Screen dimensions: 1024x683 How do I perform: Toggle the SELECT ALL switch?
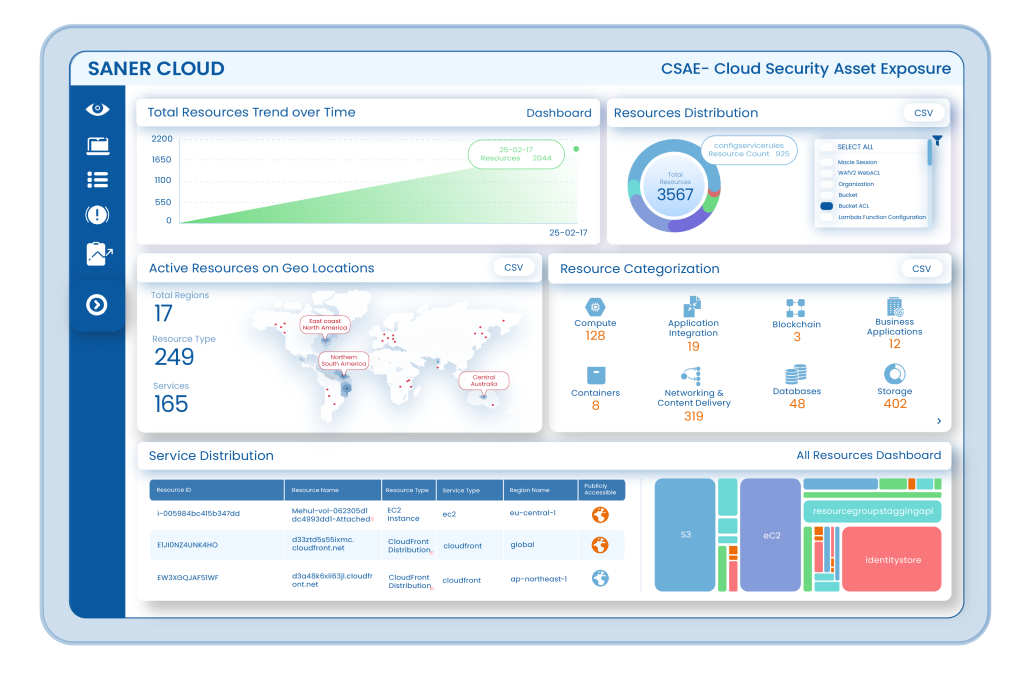click(x=827, y=147)
